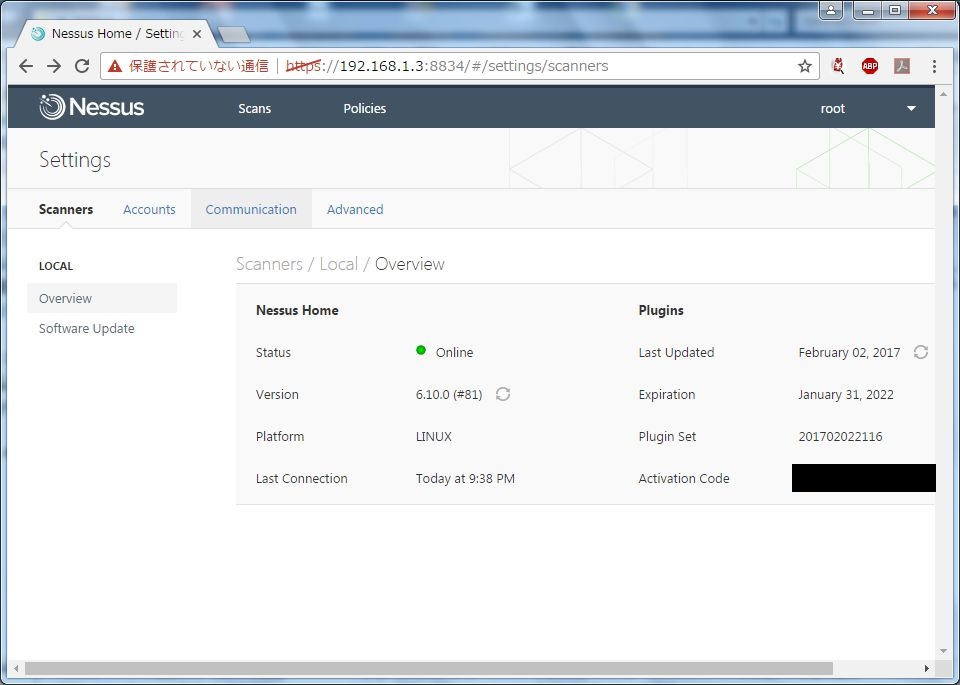The height and width of the screenshot is (685, 960).
Task: Click the vertical scrollbar down arrow
Action: tap(943, 651)
